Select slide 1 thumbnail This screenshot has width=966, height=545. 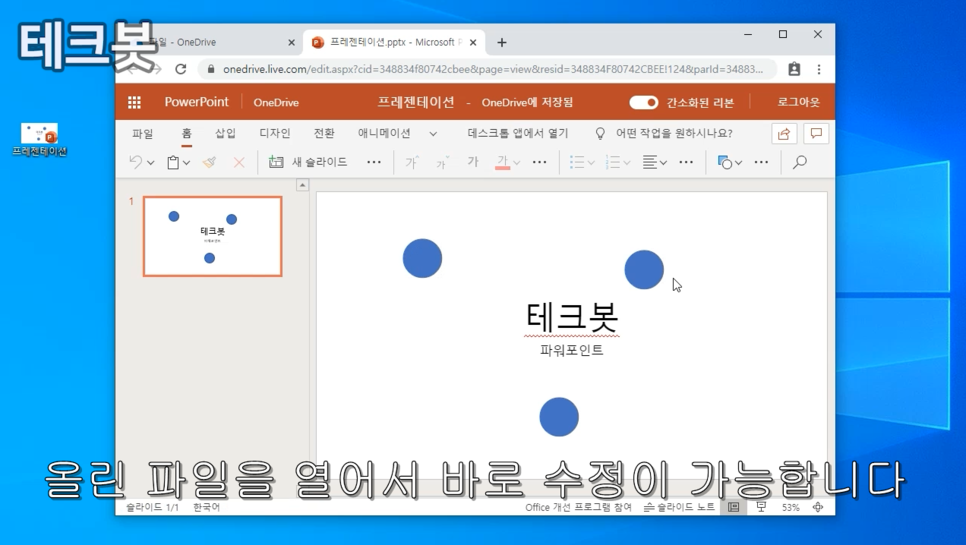[x=213, y=236]
